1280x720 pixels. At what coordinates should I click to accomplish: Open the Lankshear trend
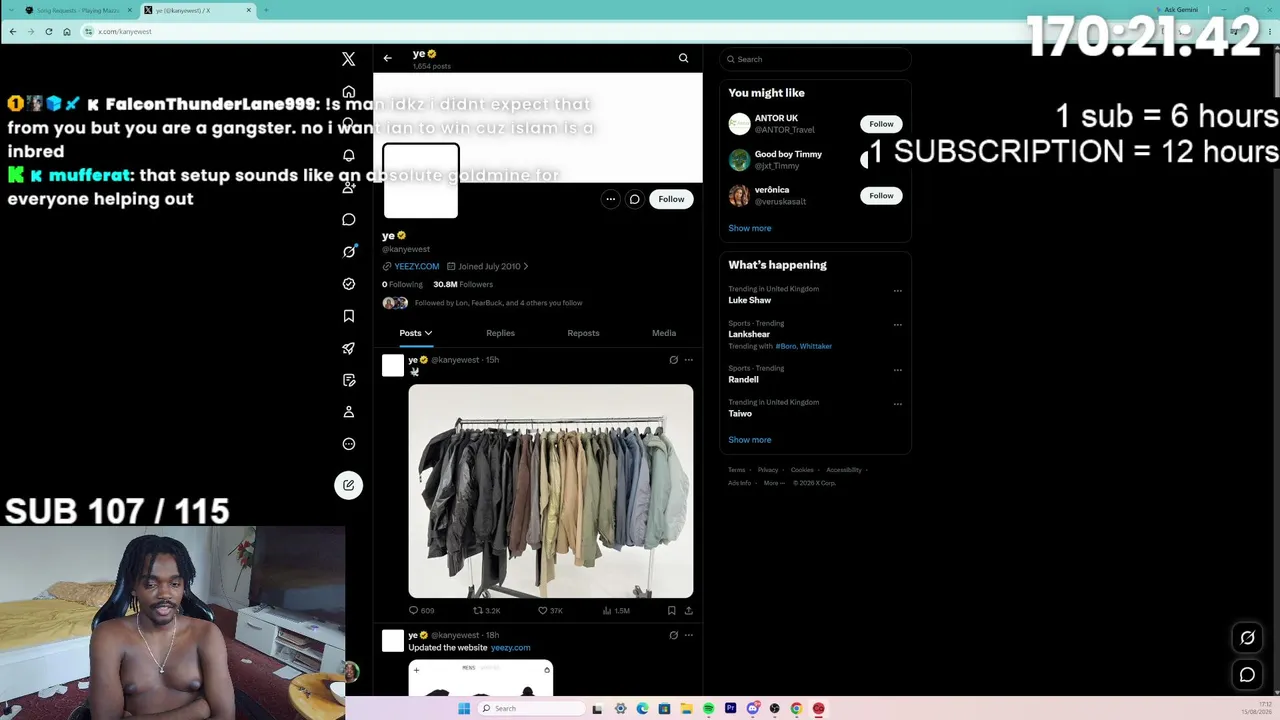pyautogui.click(x=749, y=334)
